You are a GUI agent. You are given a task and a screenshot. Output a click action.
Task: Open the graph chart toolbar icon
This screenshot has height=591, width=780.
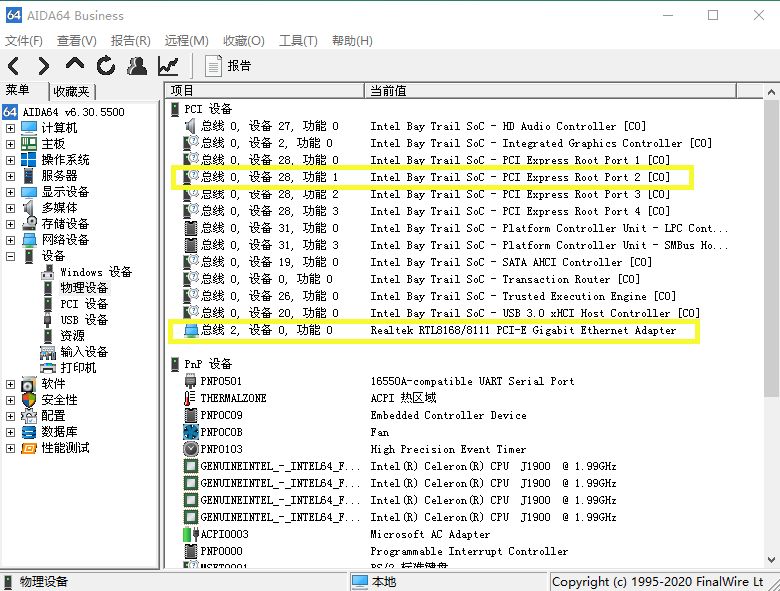tap(168, 66)
